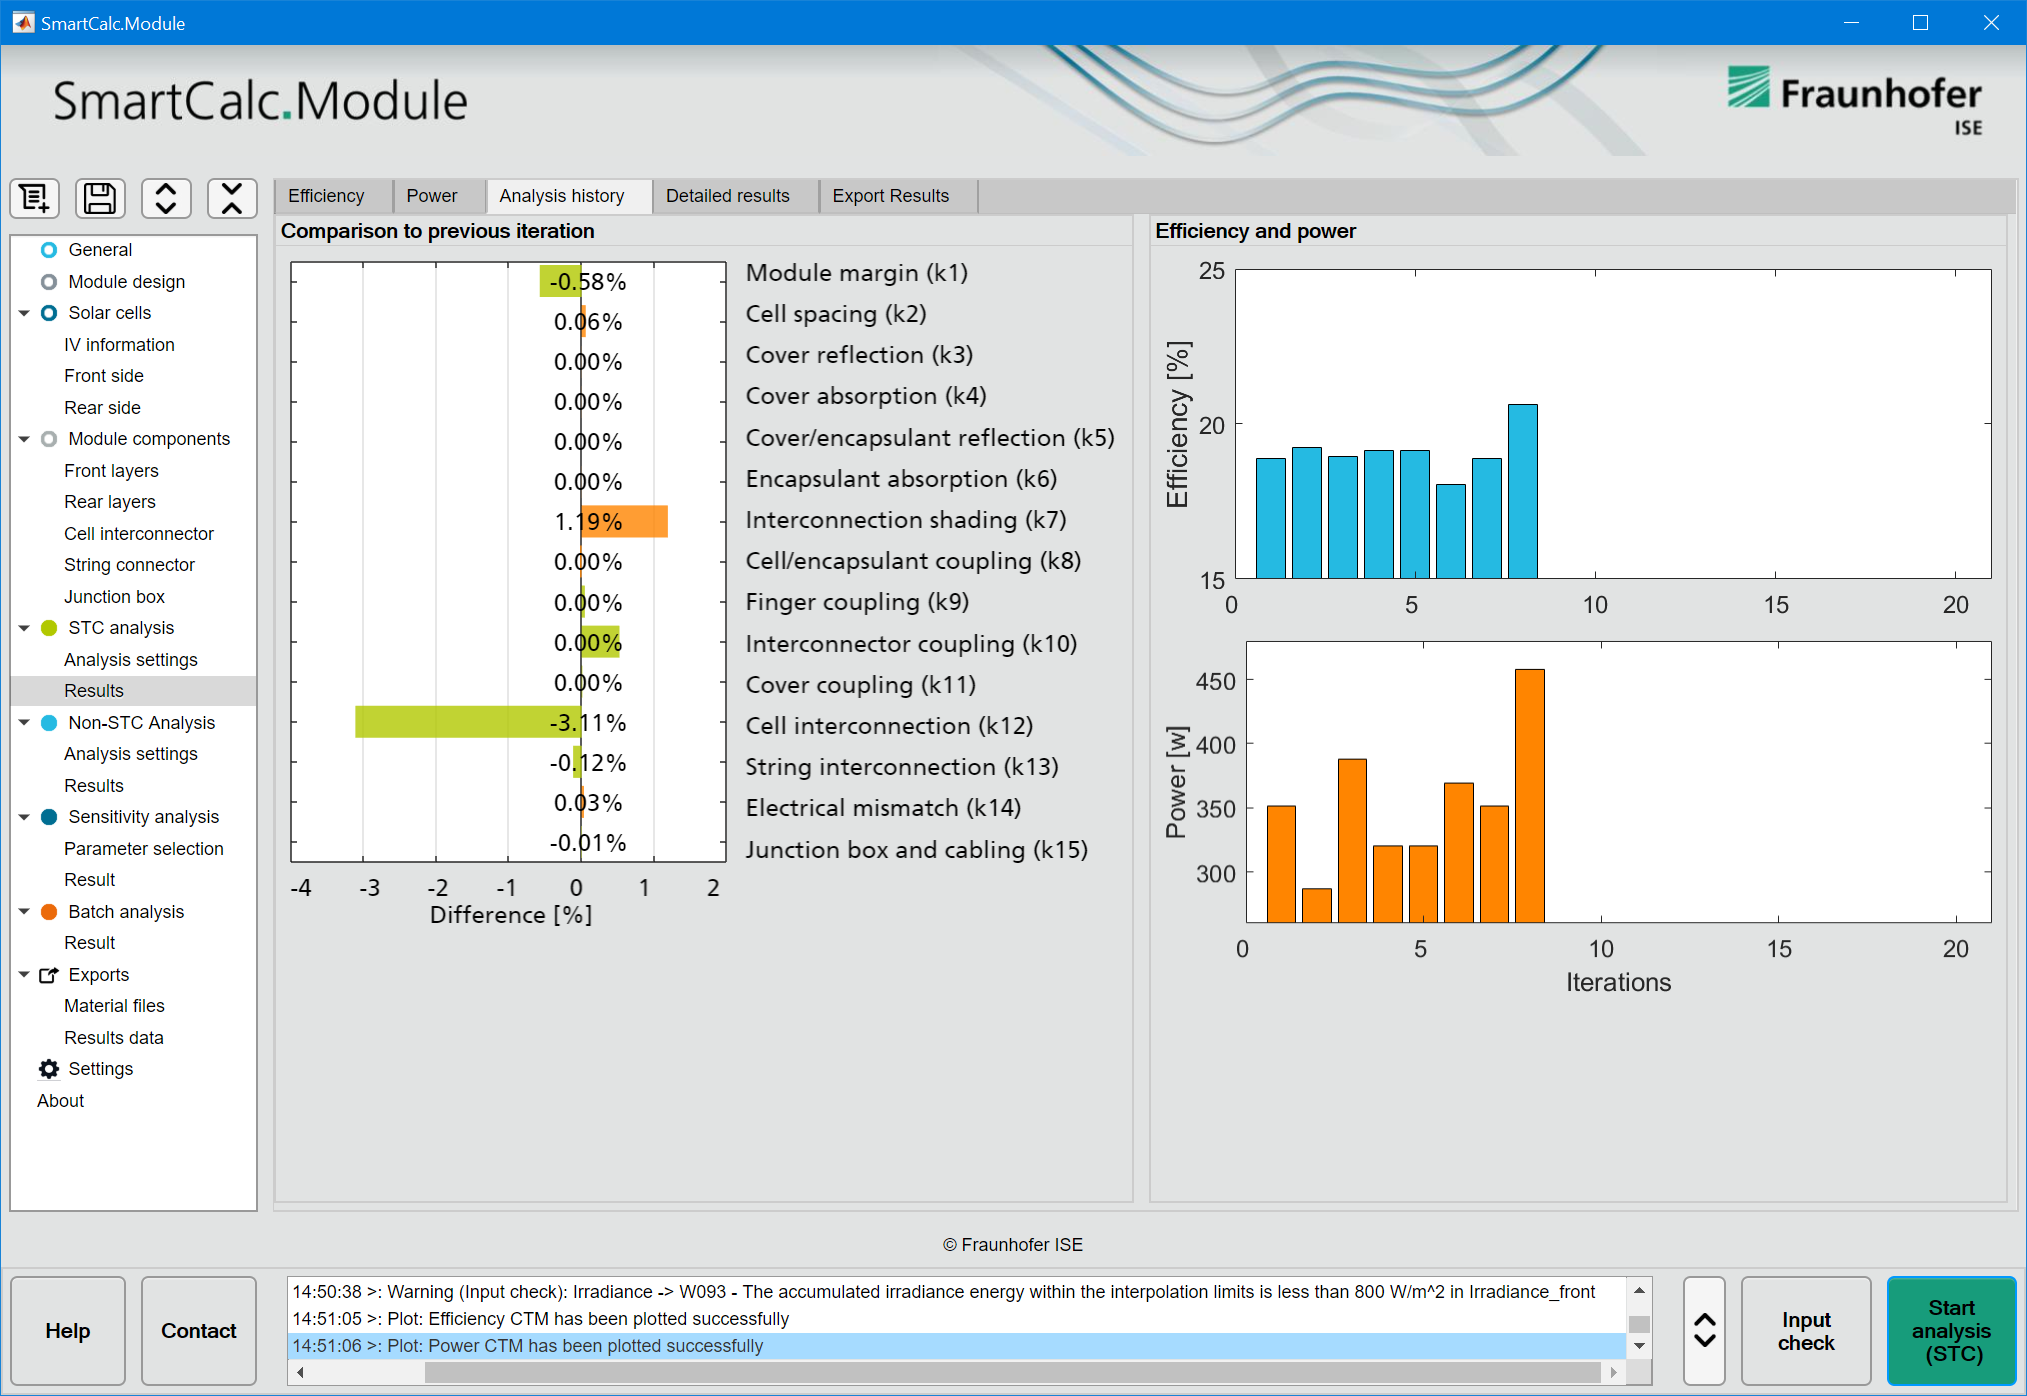The height and width of the screenshot is (1396, 2027).
Task: Click the Input check button
Action: point(1806,1331)
